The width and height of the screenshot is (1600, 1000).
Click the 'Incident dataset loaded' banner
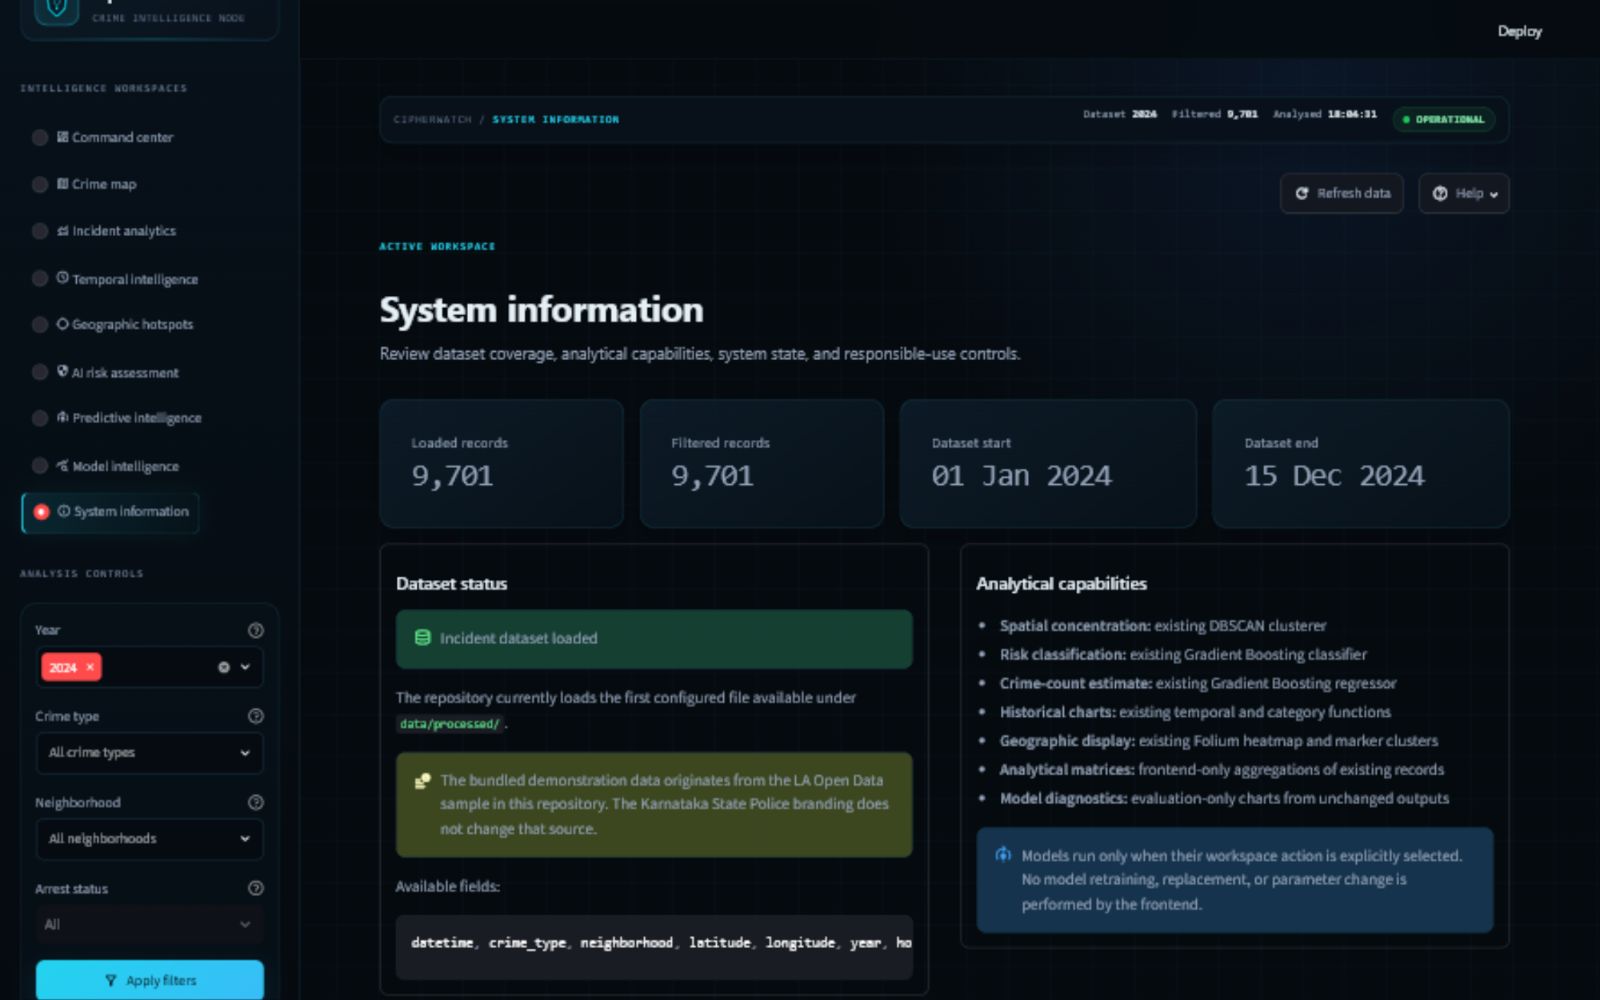654,639
